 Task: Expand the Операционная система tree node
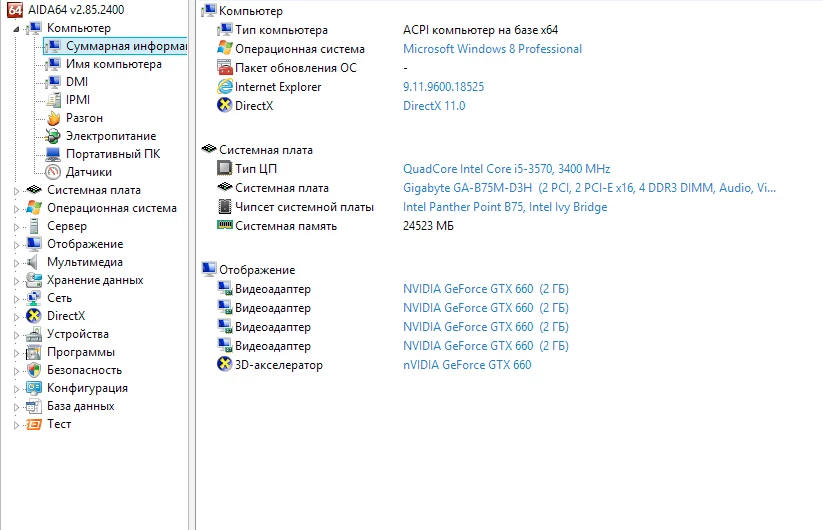point(16,209)
